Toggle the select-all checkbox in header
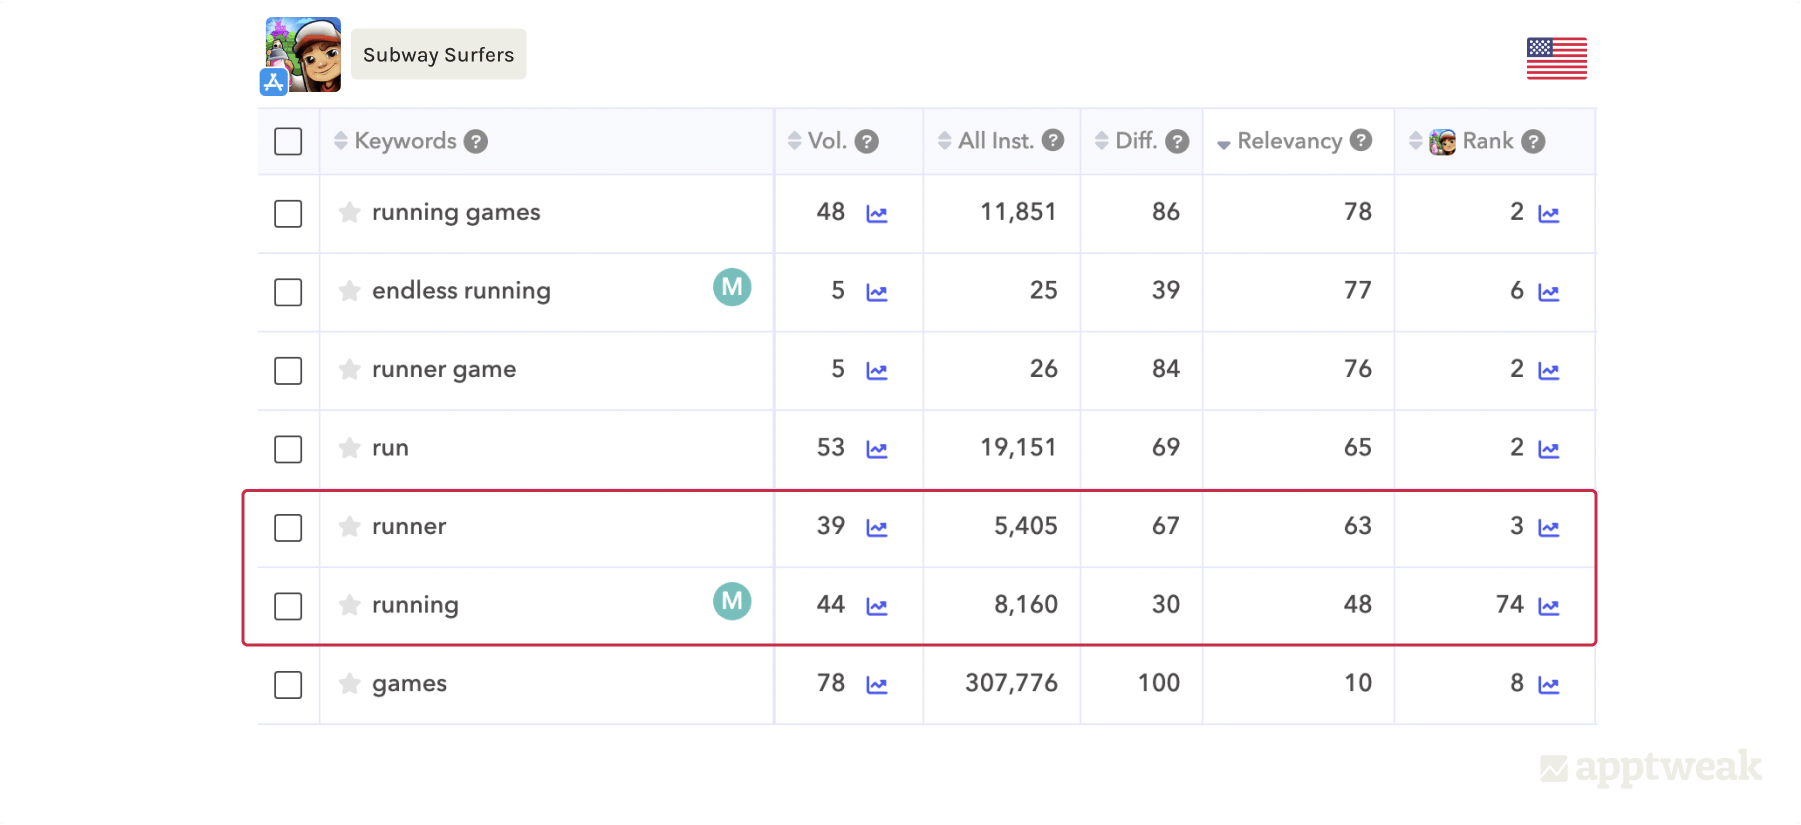 click(288, 142)
